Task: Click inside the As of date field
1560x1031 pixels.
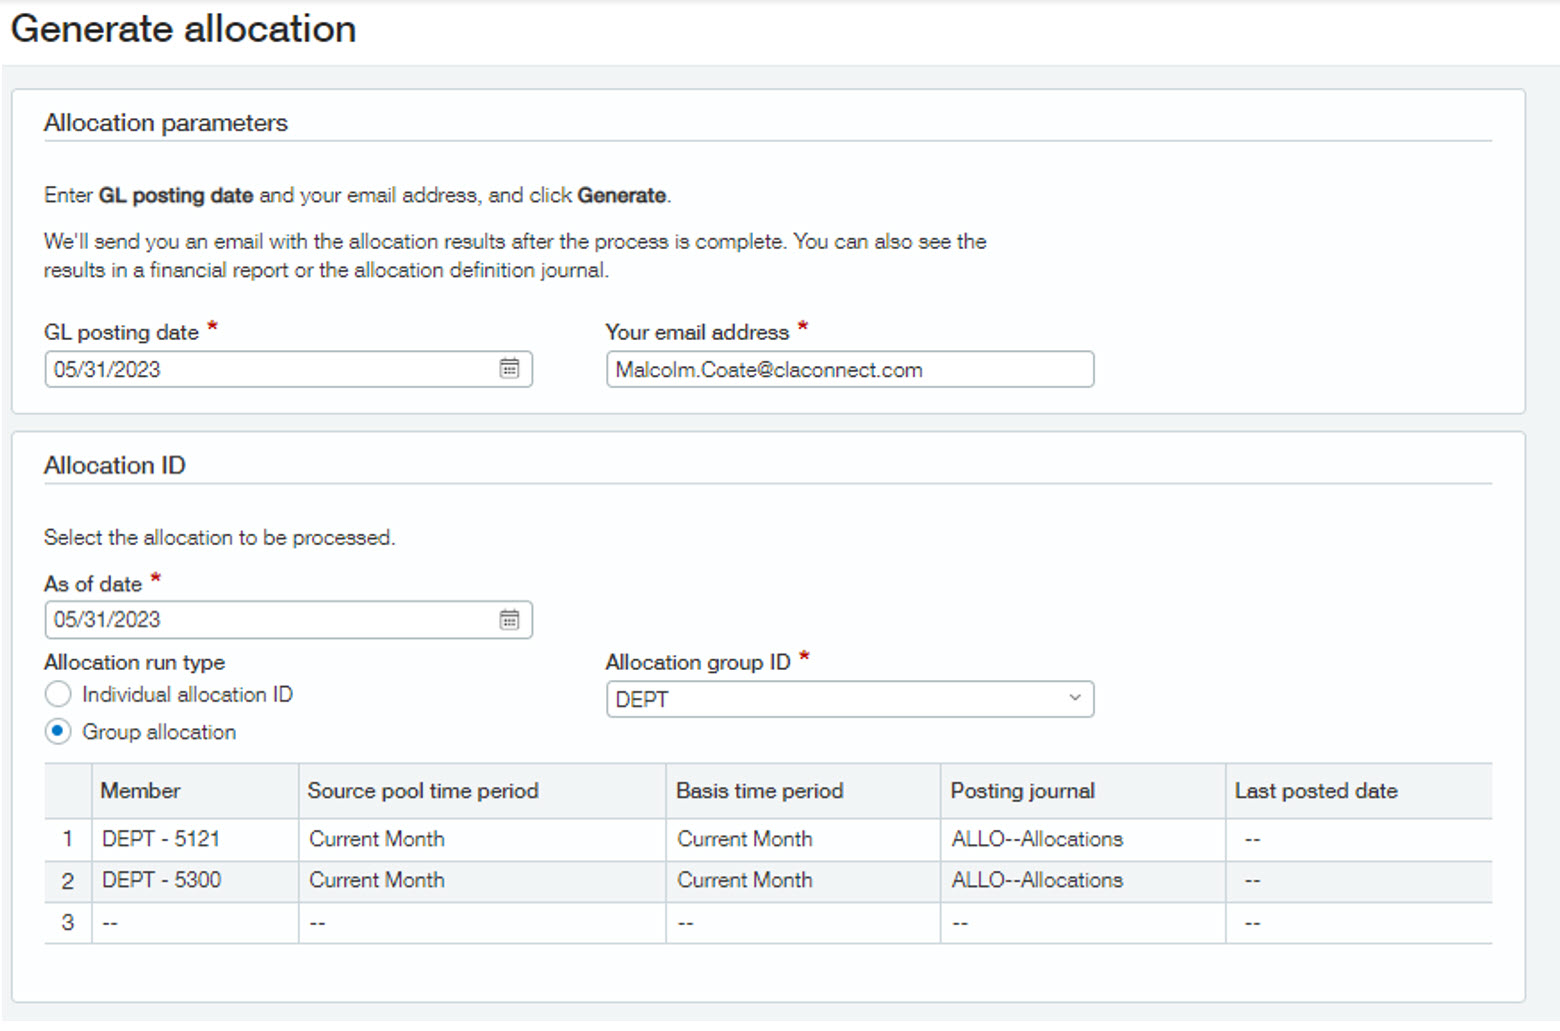Action: (x=270, y=620)
